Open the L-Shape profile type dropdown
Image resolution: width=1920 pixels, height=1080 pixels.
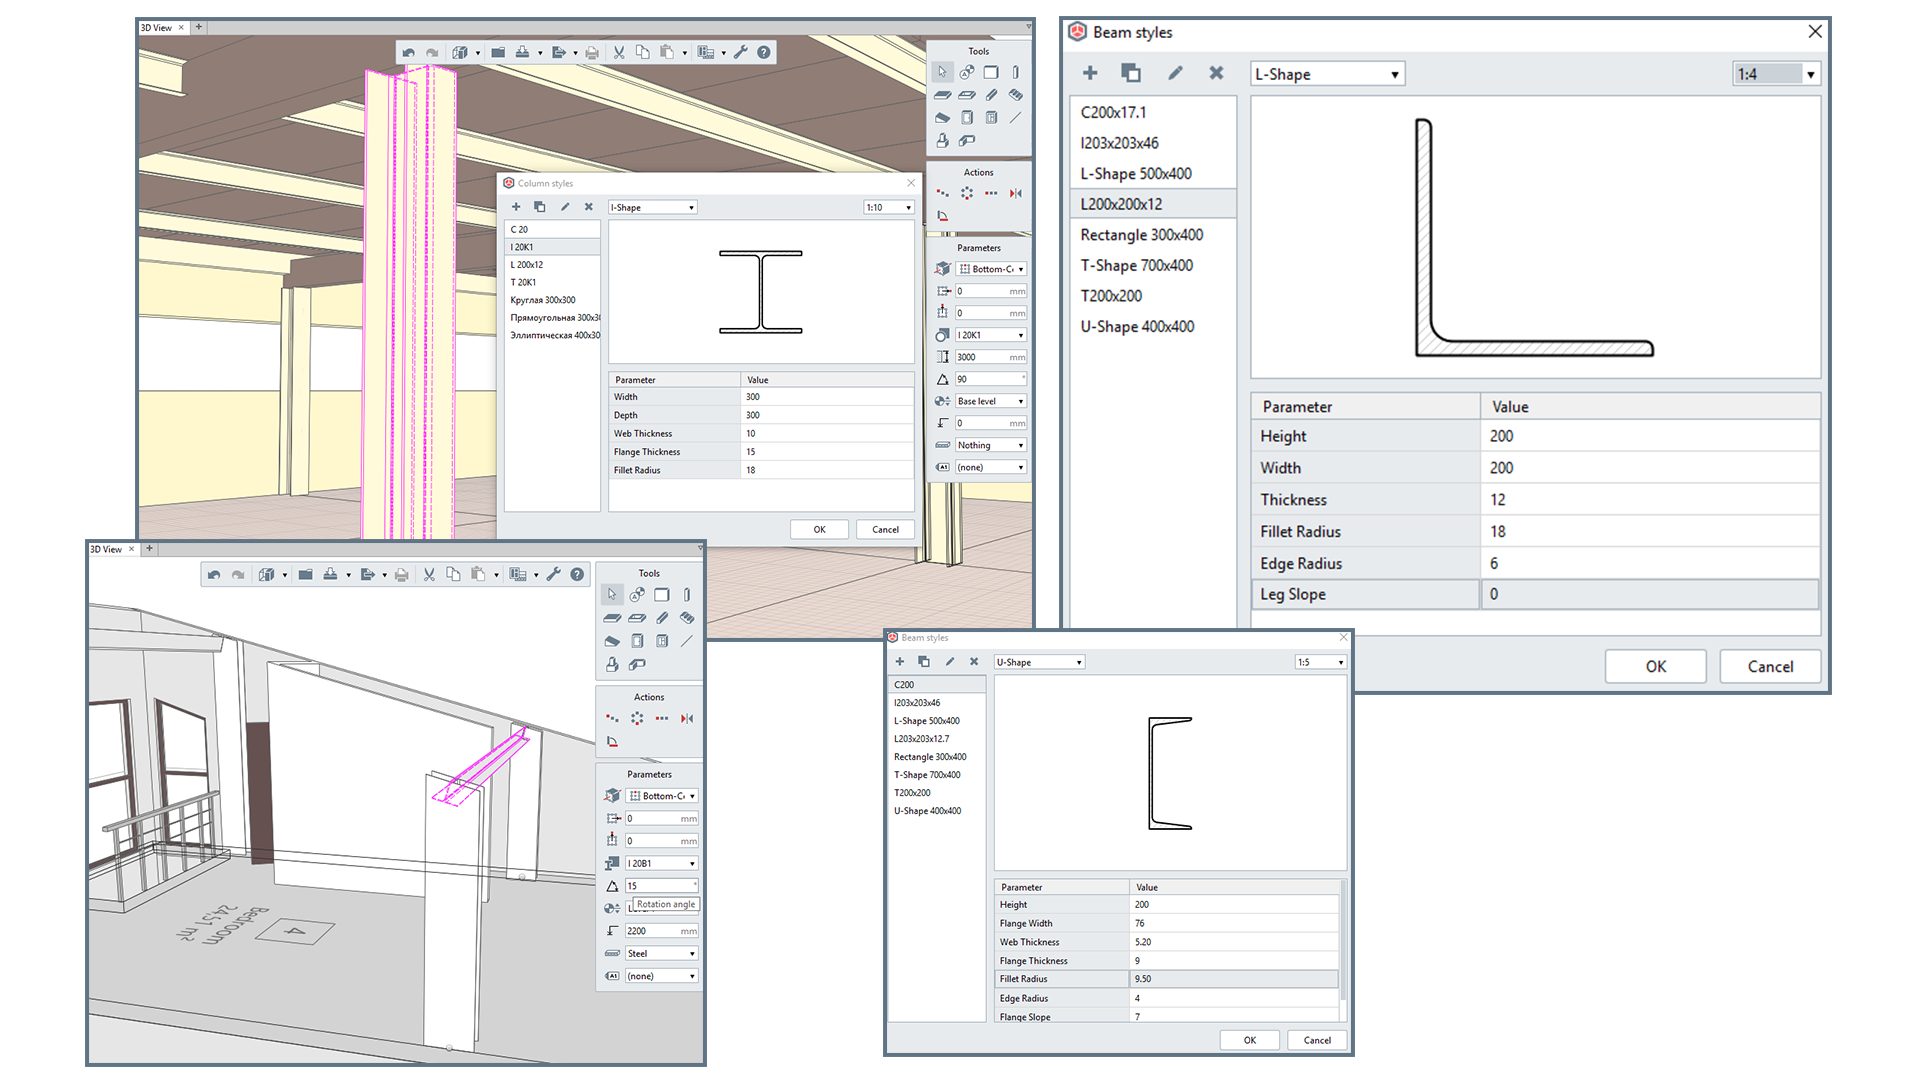point(1327,74)
